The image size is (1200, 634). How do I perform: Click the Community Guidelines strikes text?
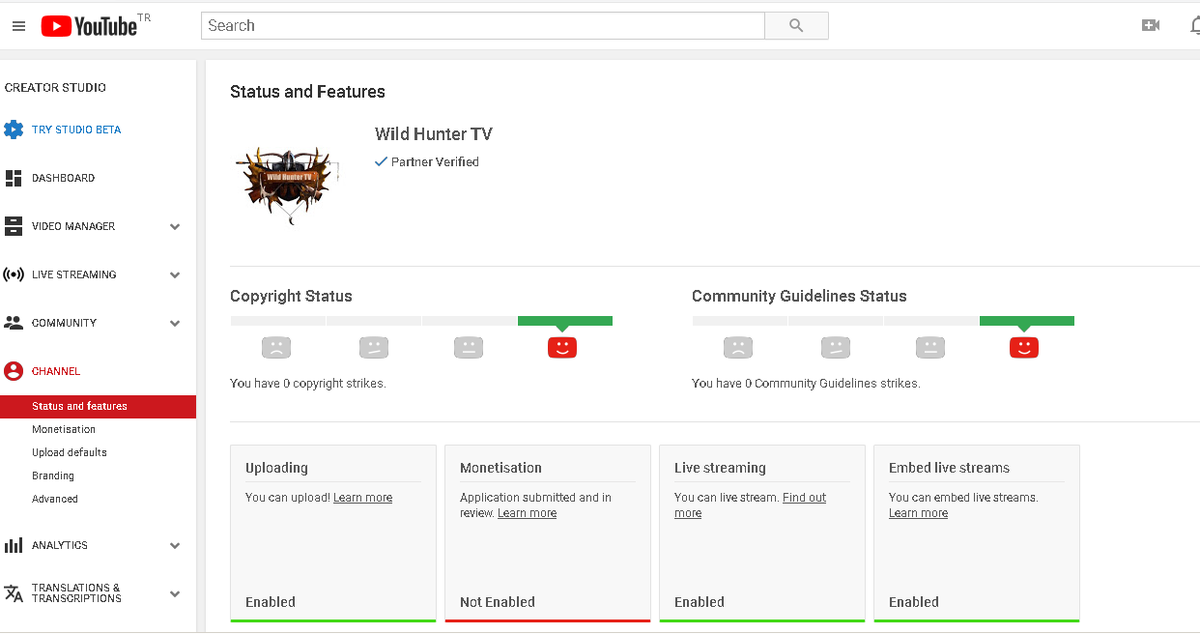pyautogui.click(x=806, y=383)
